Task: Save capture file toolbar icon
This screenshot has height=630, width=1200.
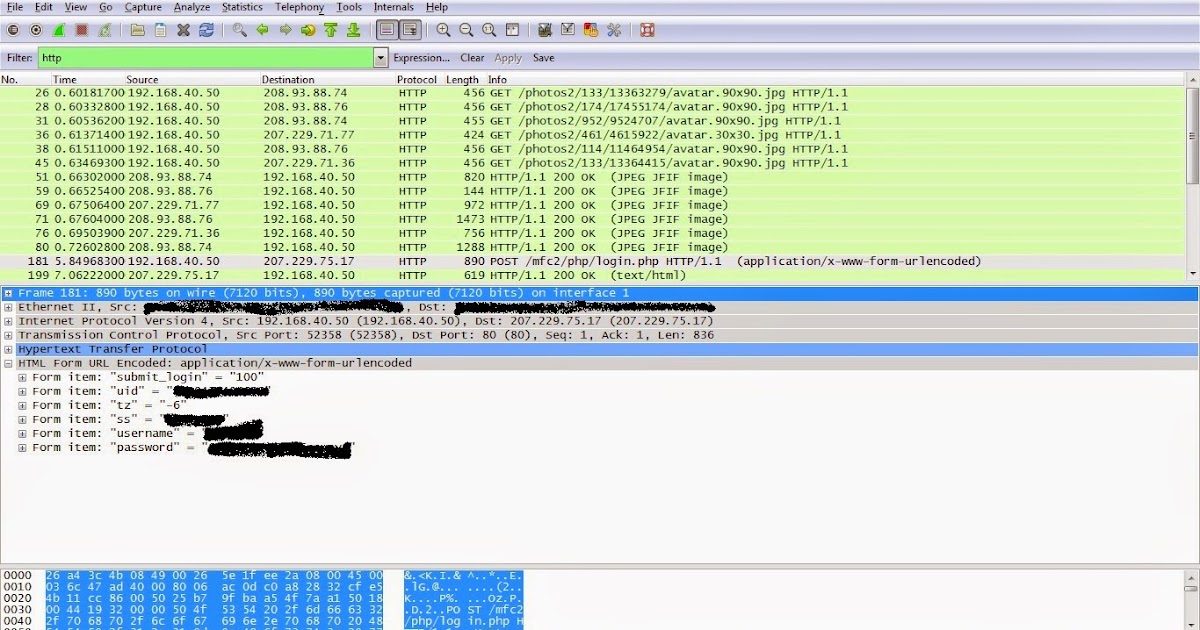Action: (x=160, y=30)
